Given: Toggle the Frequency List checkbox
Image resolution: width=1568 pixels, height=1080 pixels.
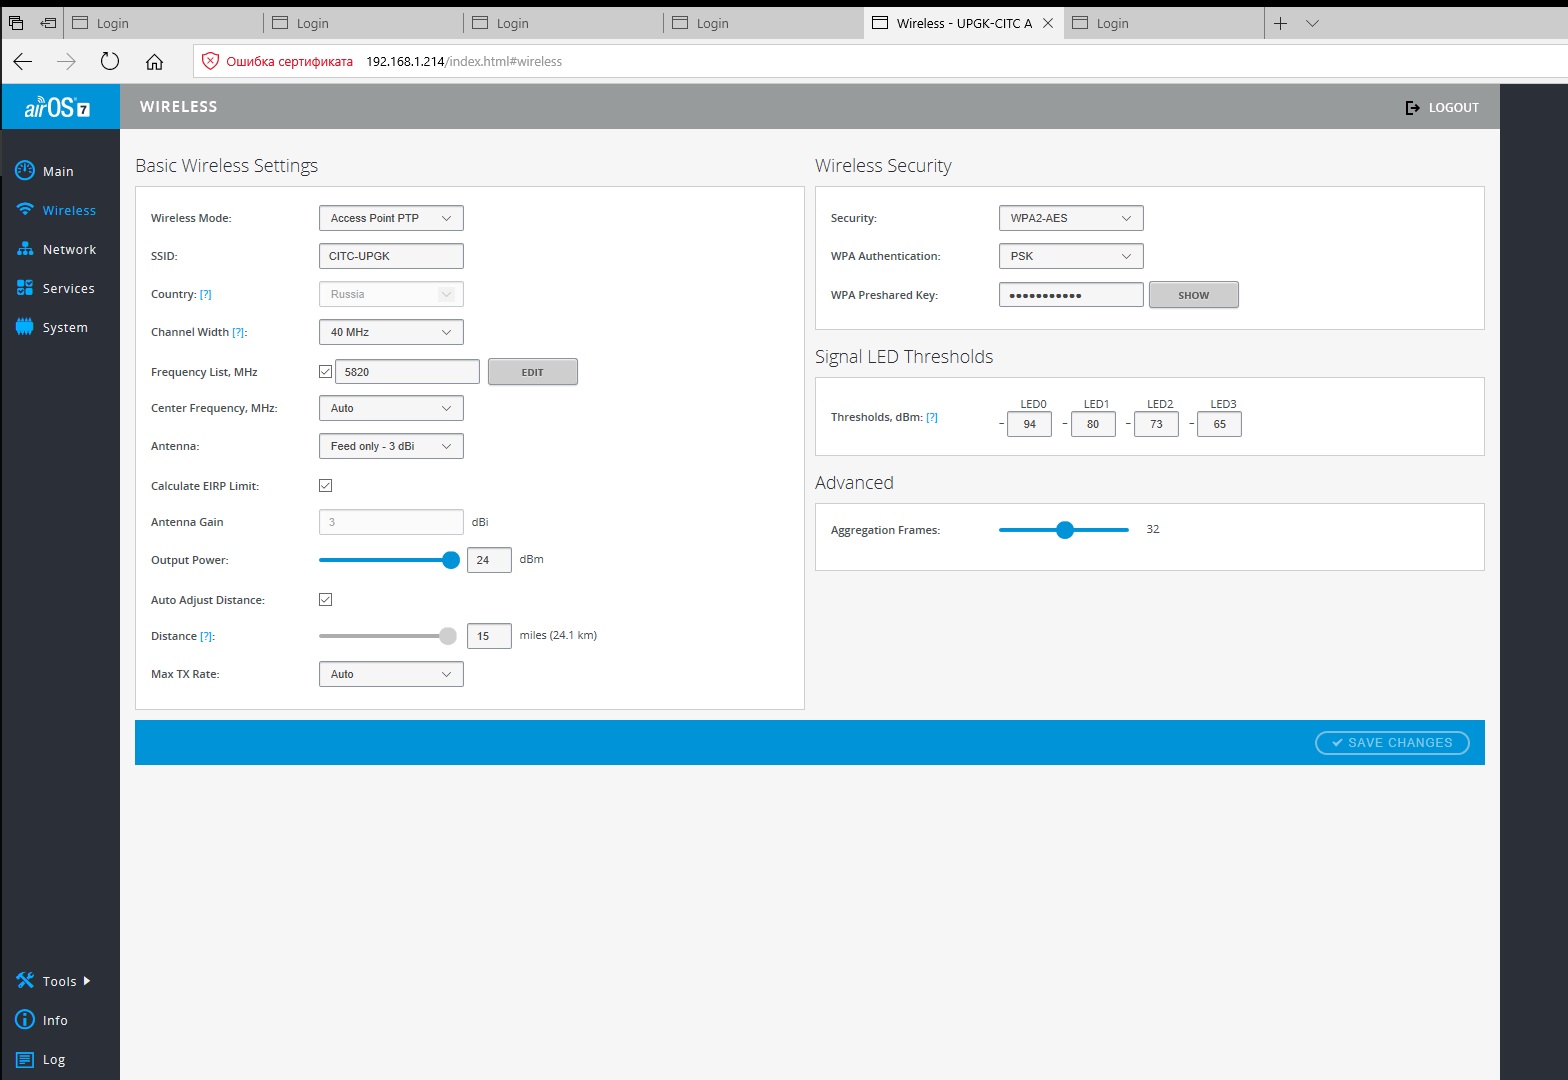Looking at the screenshot, I should (325, 372).
